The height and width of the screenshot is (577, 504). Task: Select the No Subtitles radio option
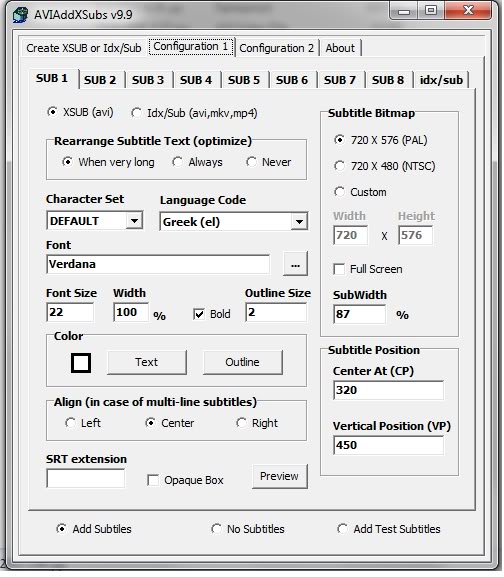pyautogui.click(x=248, y=529)
